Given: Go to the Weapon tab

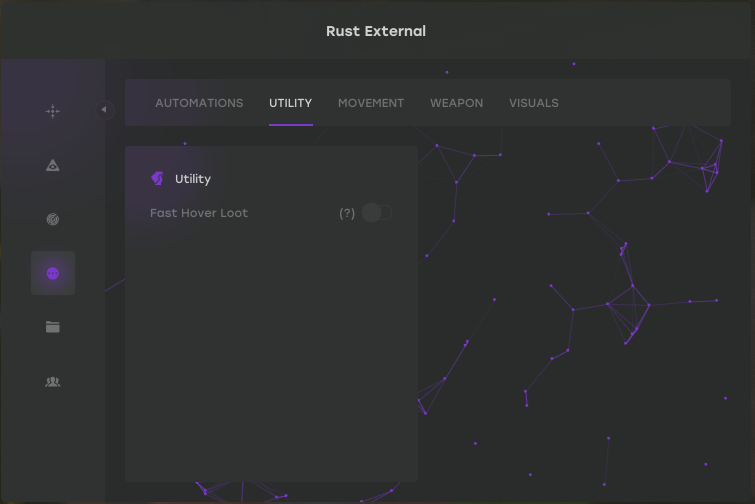Looking at the screenshot, I should (456, 103).
